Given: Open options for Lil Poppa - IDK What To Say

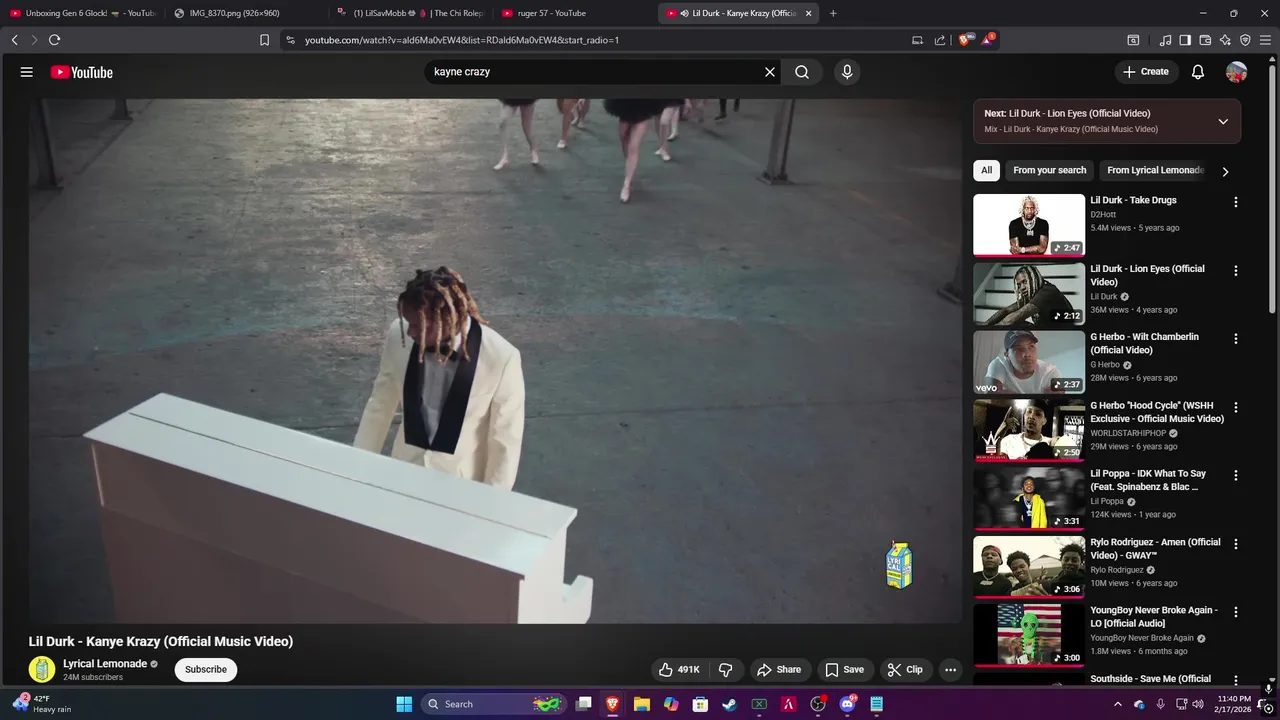Looking at the screenshot, I should click(1236, 476).
